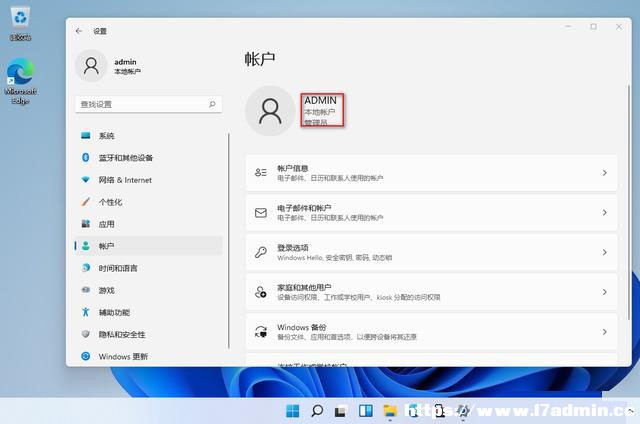Image resolution: width=640 pixels, height=424 pixels.
Task: Open 辅助功能 settings
Action: click(x=149, y=312)
